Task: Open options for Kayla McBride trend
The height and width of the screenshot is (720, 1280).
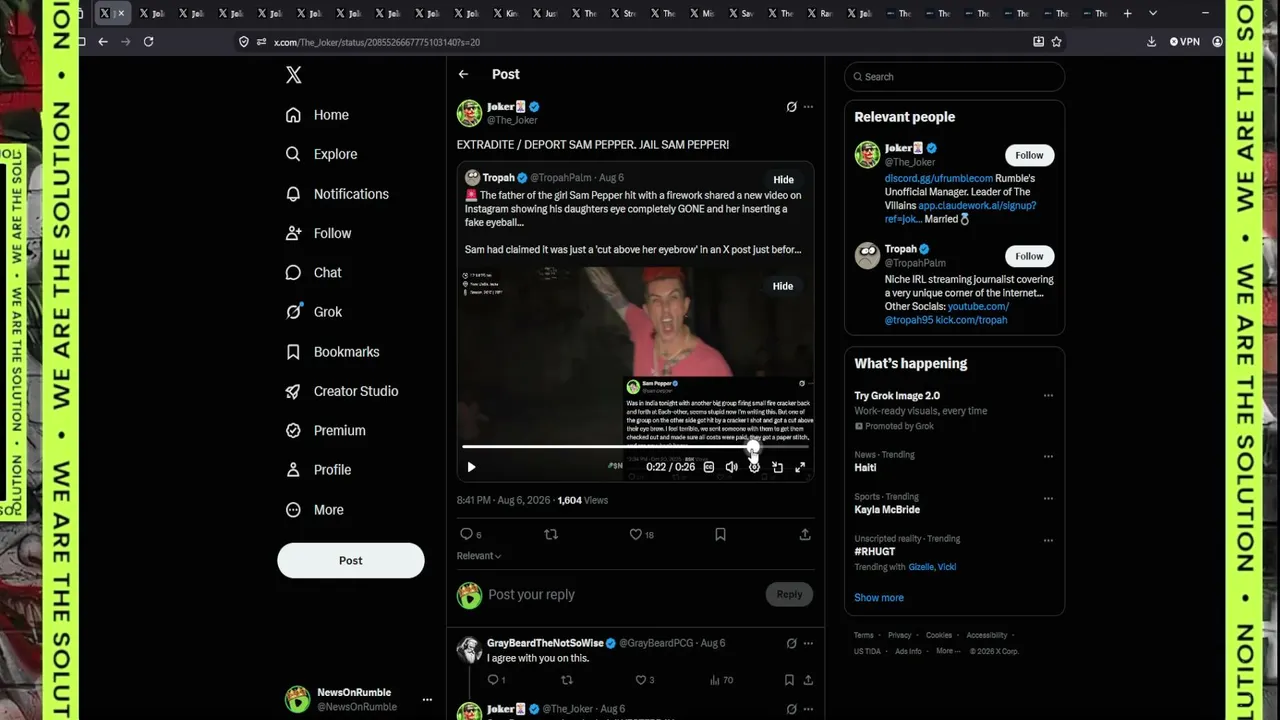Action: (x=1048, y=498)
